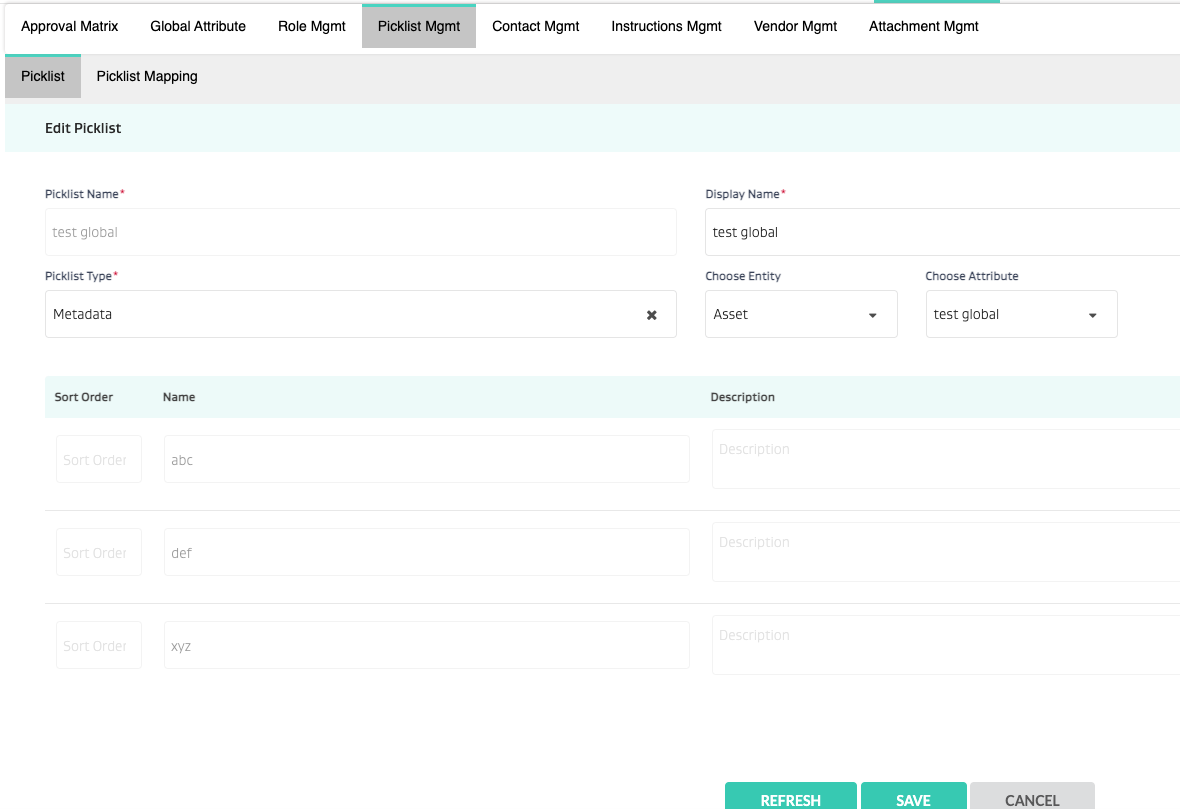This screenshot has width=1180, height=809.
Task: Select the Contact Mgmt tab
Action: 536,27
